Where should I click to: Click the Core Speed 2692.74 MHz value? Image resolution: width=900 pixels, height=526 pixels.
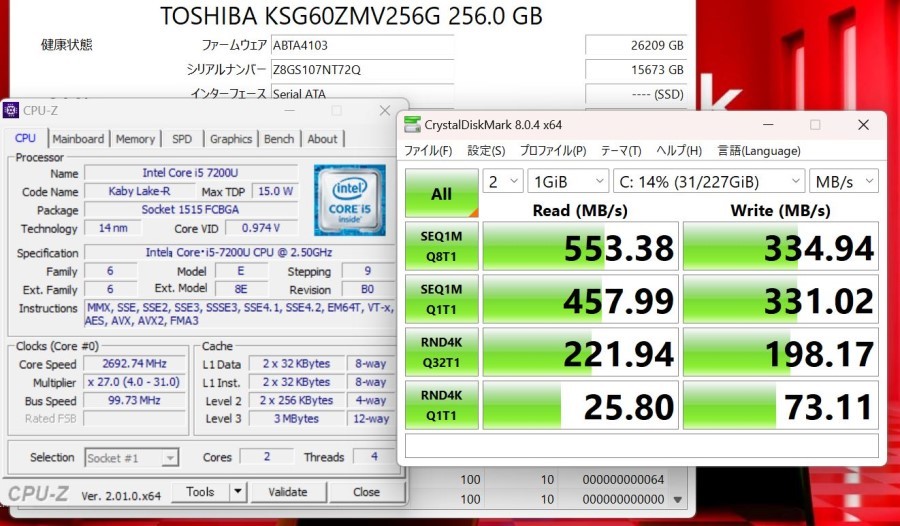pyautogui.click(x=134, y=363)
